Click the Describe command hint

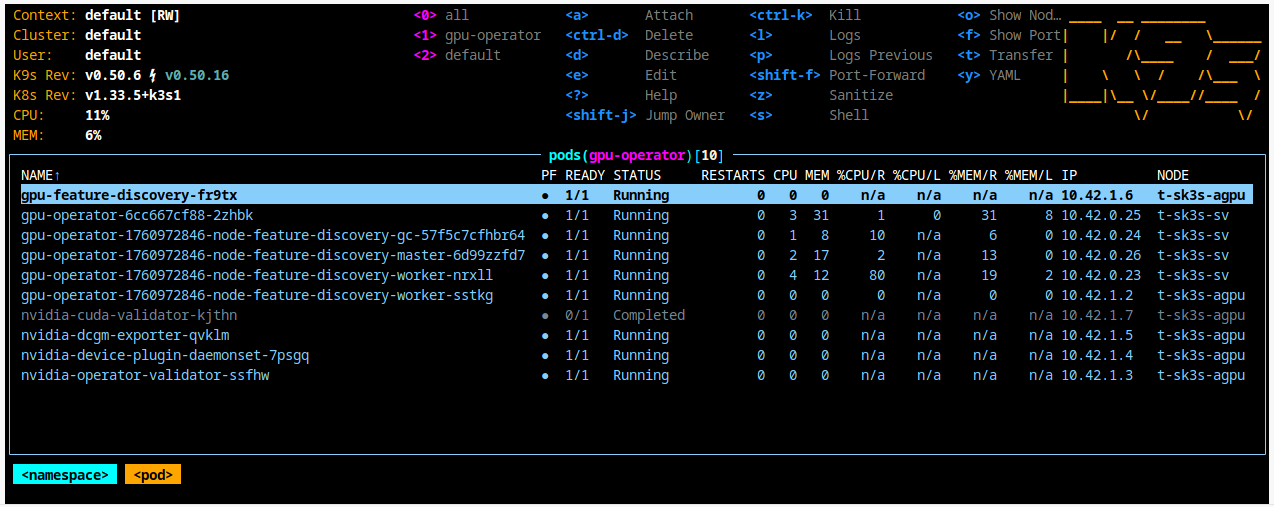click(x=676, y=55)
